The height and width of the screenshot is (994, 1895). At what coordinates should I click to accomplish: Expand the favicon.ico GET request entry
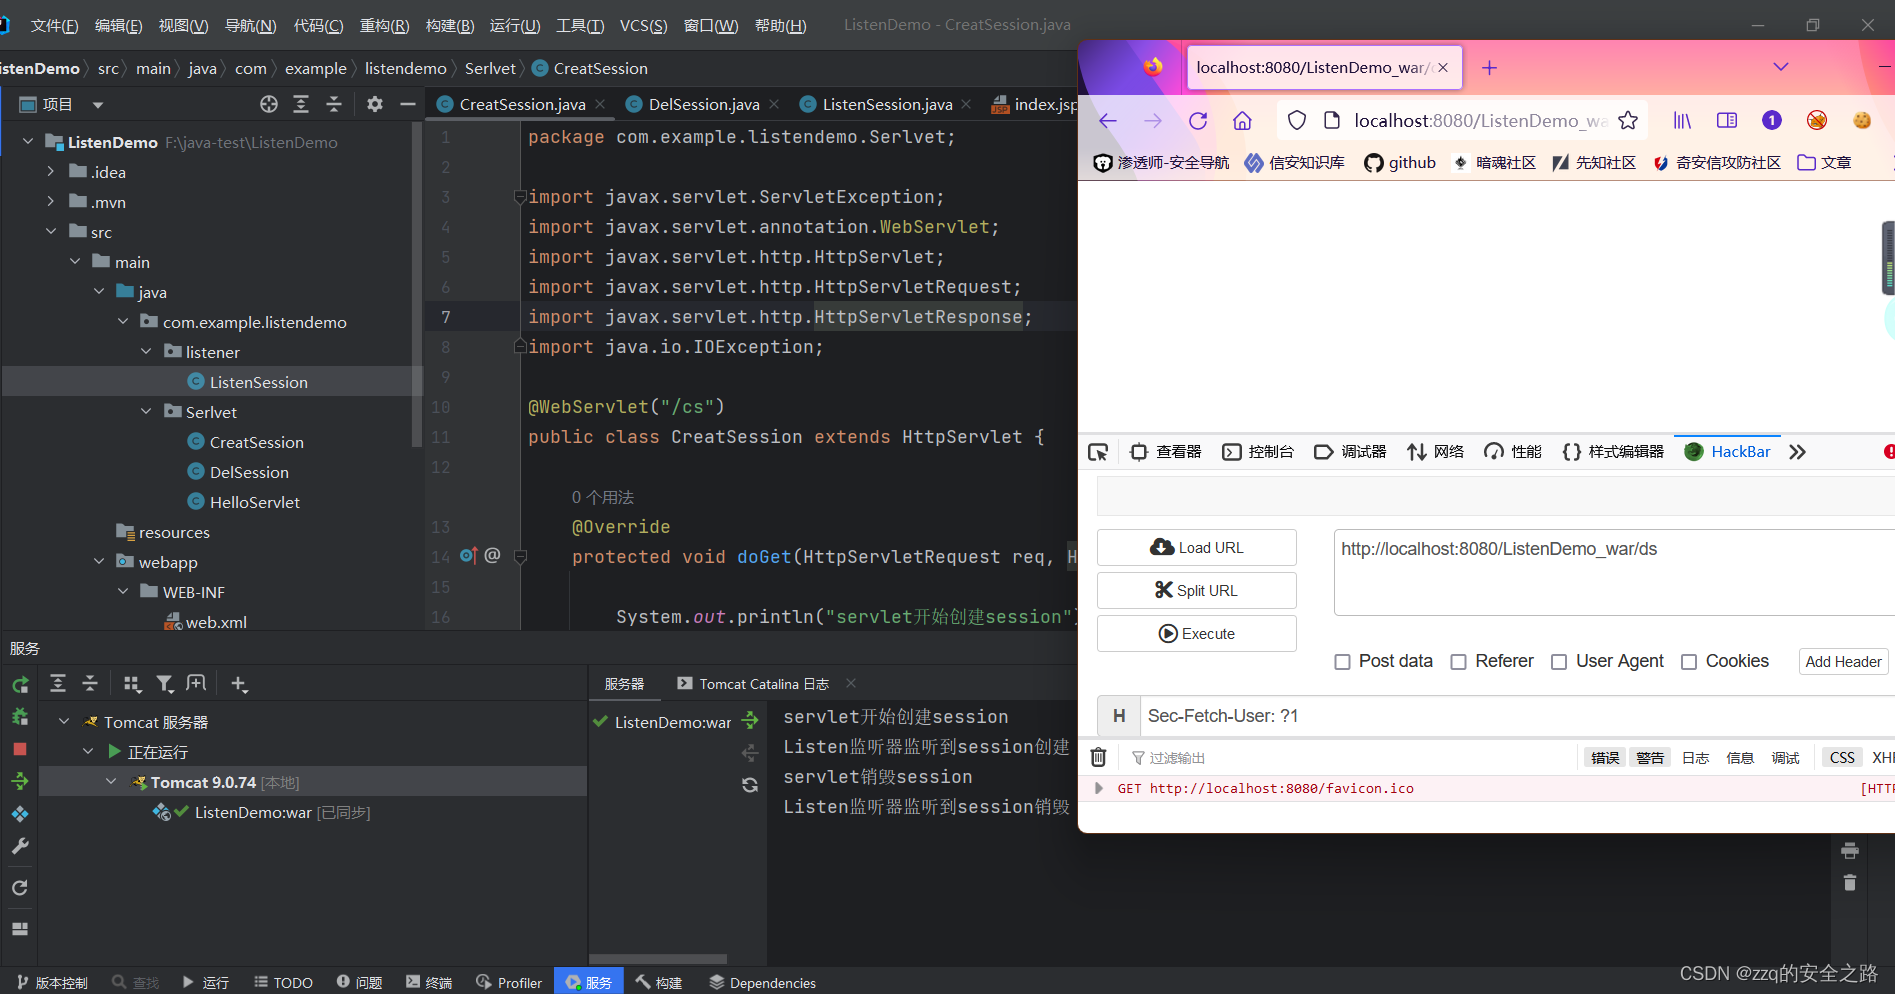click(x=1099, y=788)
